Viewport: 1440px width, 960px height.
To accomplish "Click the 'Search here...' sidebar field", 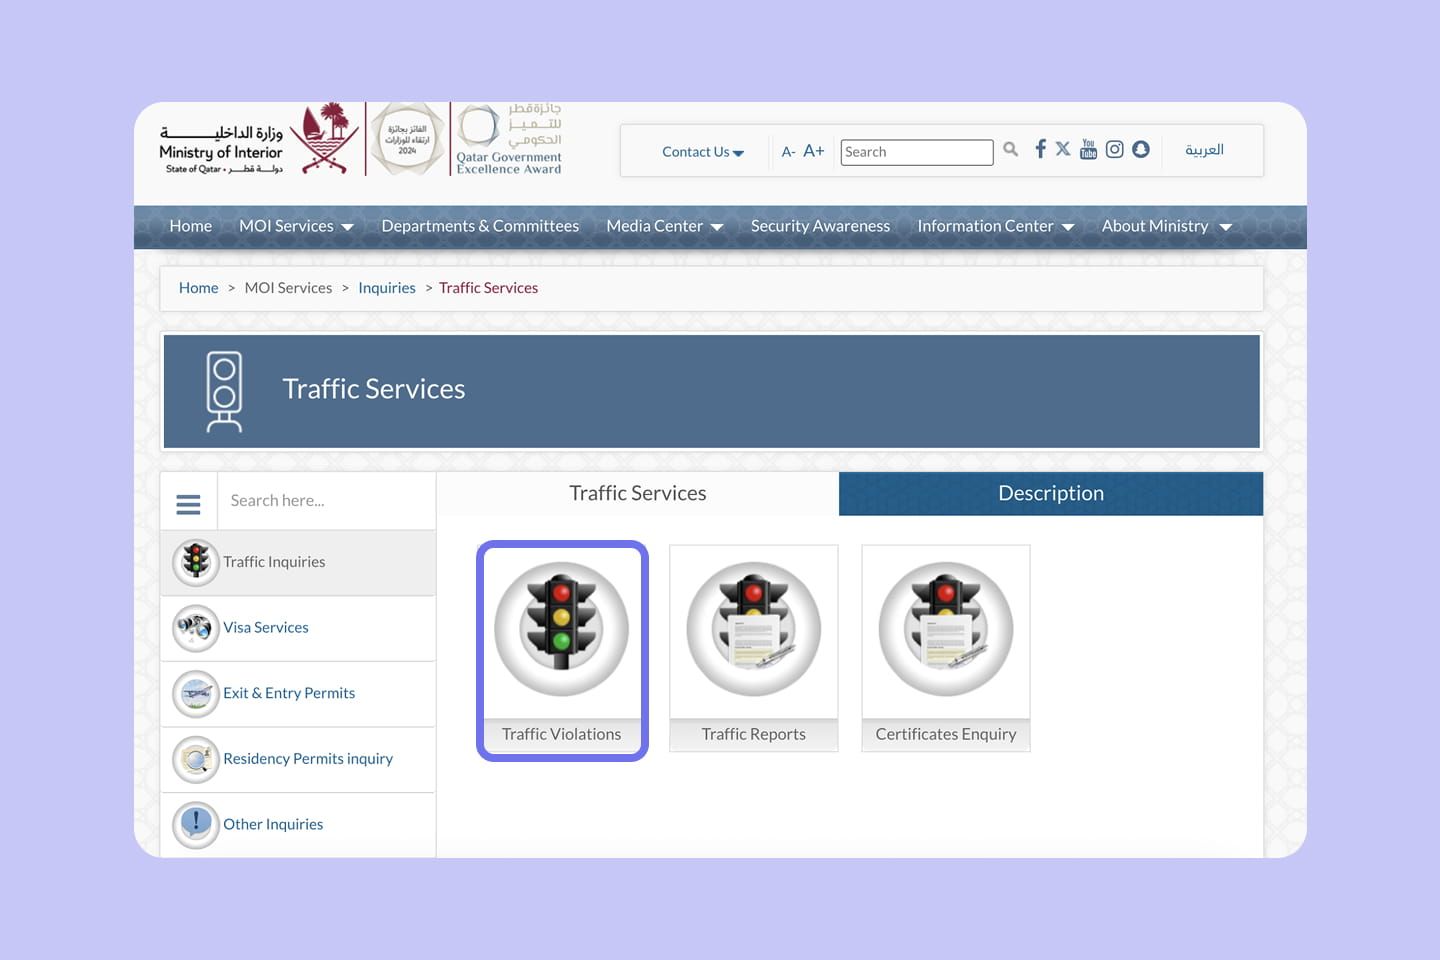I will tap(325, 501).
